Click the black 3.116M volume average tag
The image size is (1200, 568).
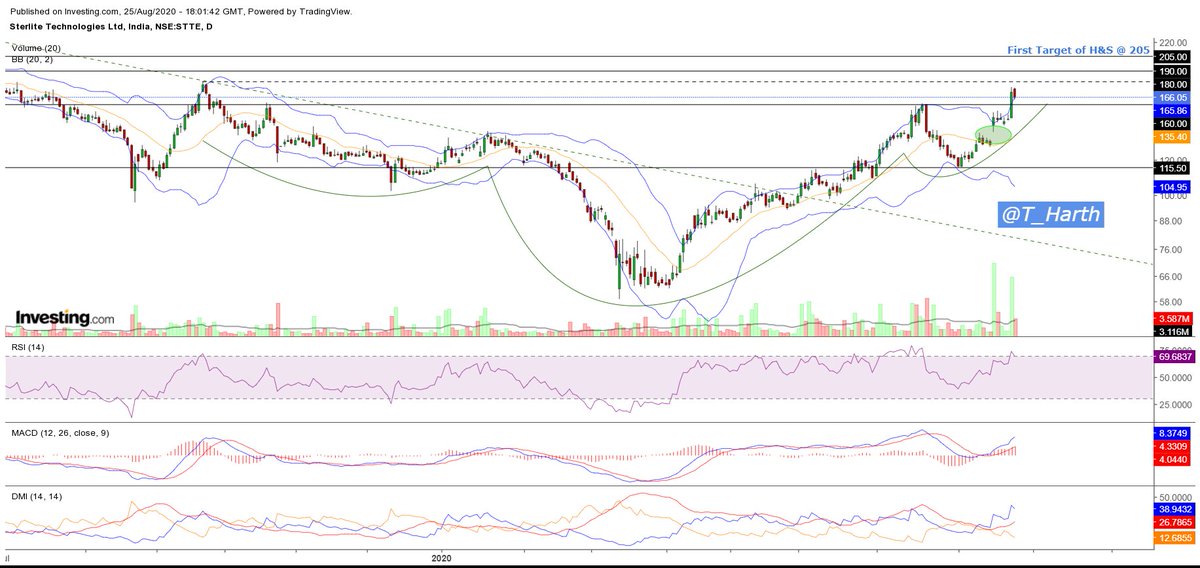coord(1173,331)
